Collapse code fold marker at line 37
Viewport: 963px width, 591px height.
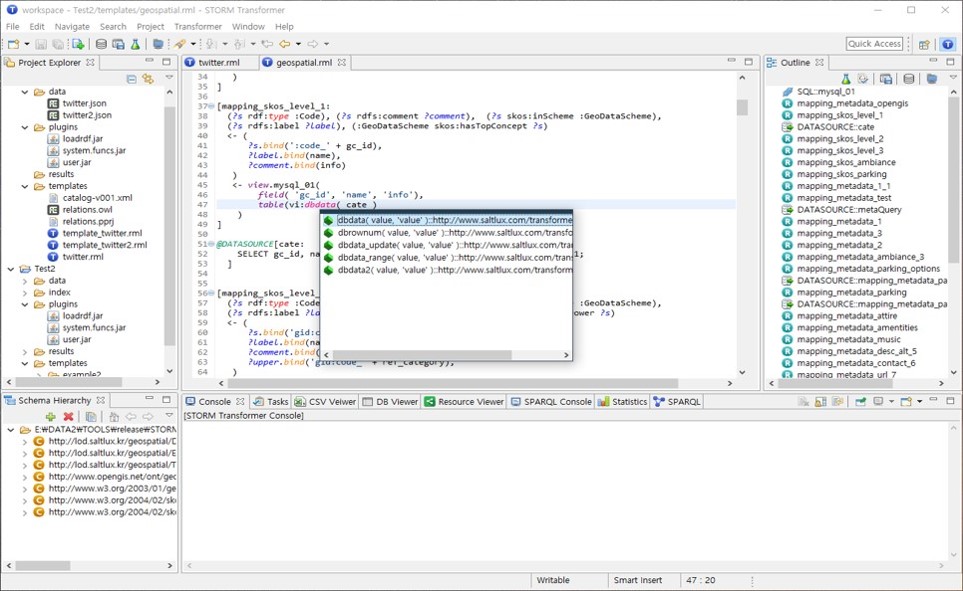211,106
